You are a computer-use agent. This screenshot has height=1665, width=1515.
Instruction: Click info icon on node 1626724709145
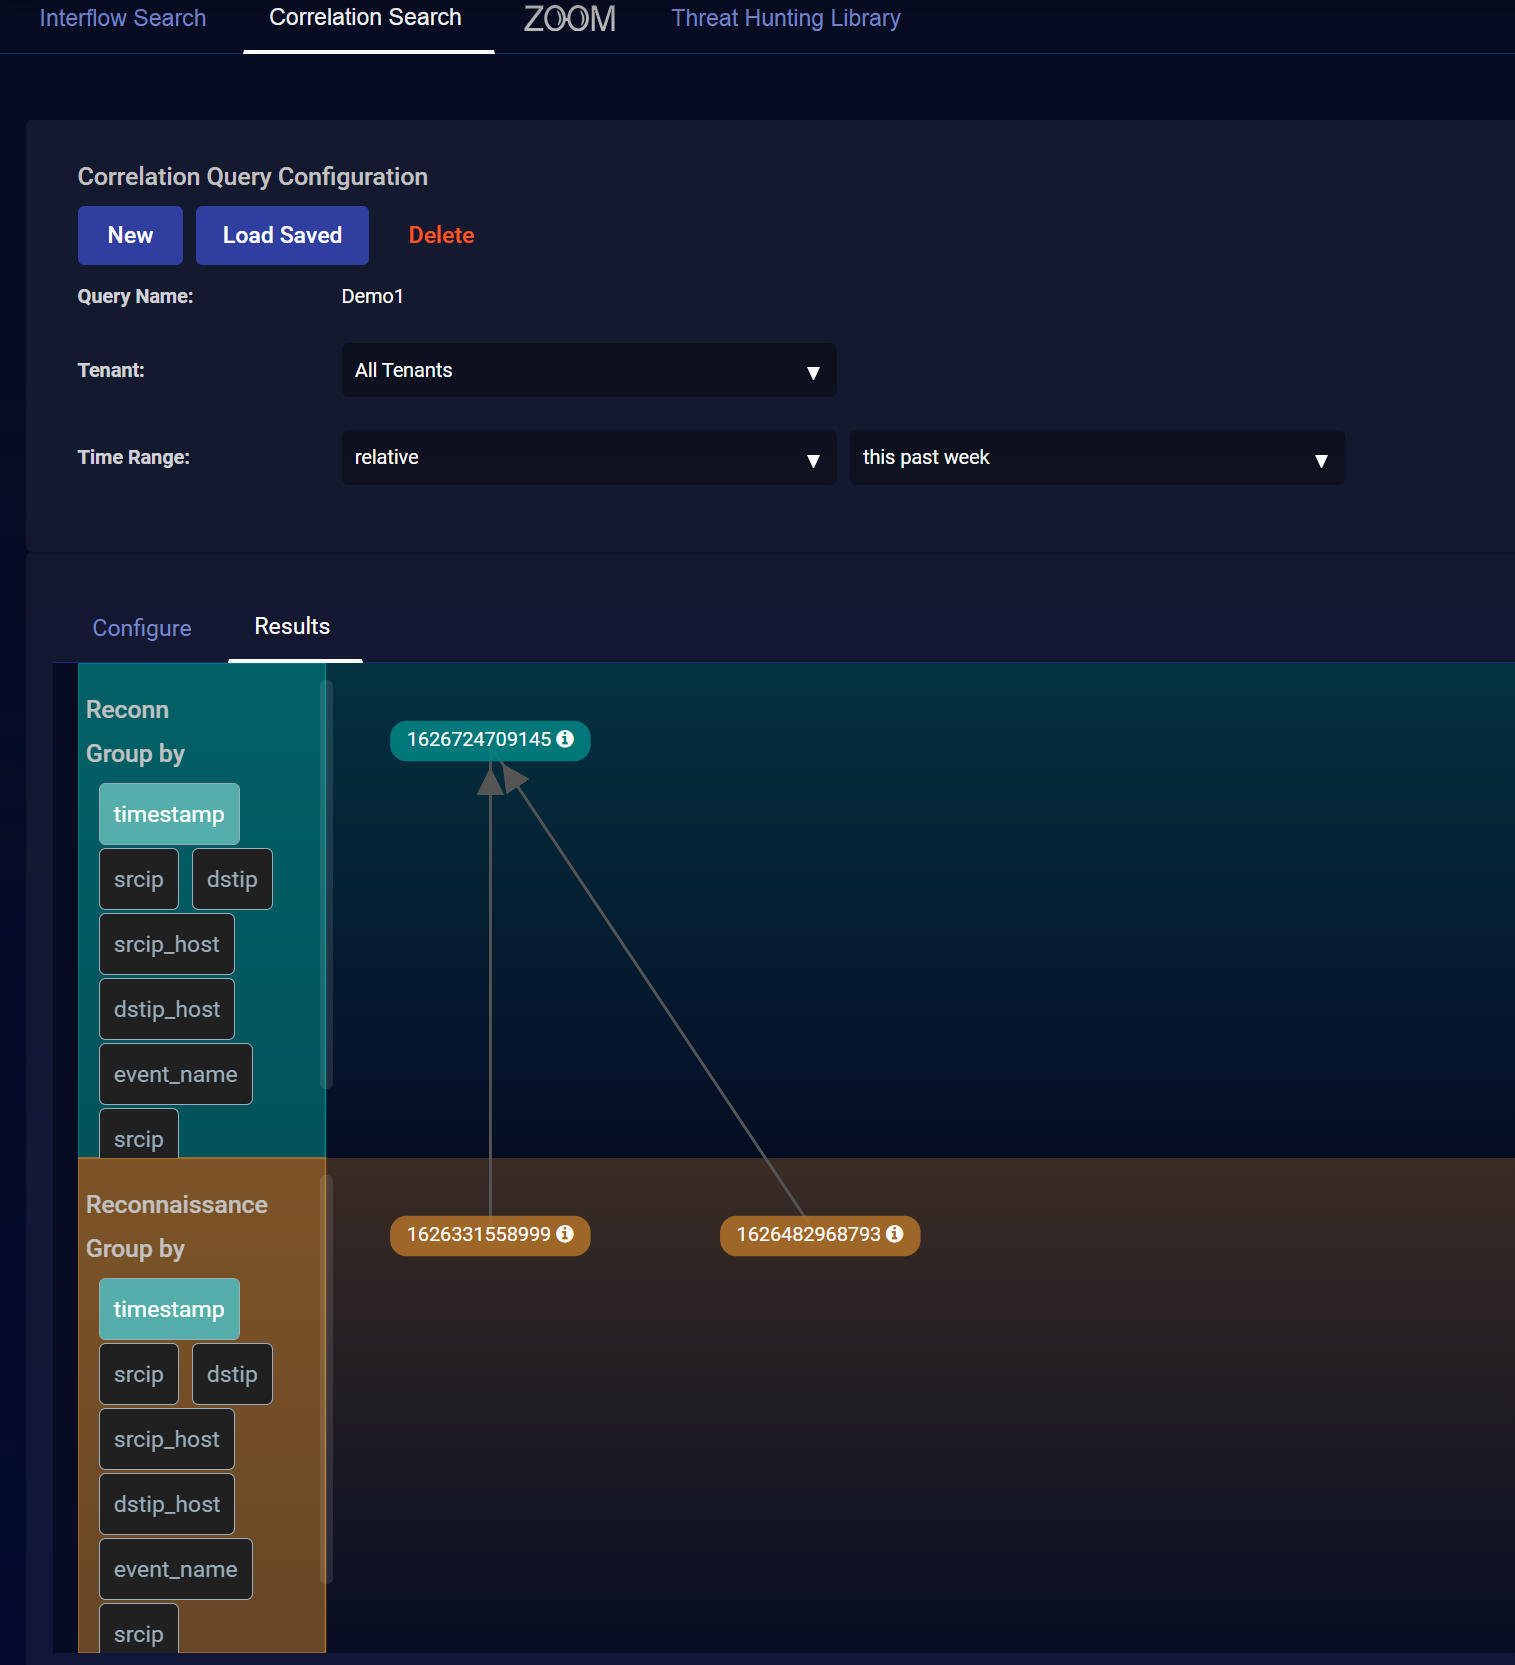[x=565, y=739]
